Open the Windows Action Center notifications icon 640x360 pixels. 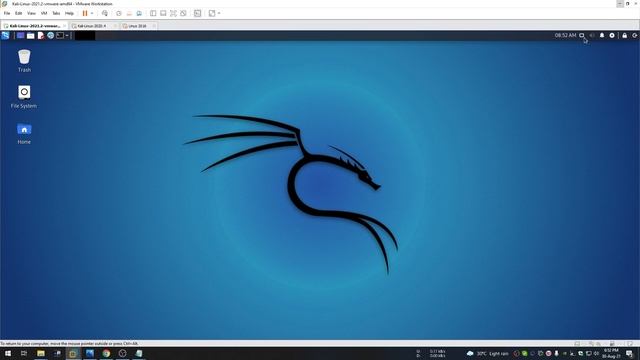(x=630, y=353)
